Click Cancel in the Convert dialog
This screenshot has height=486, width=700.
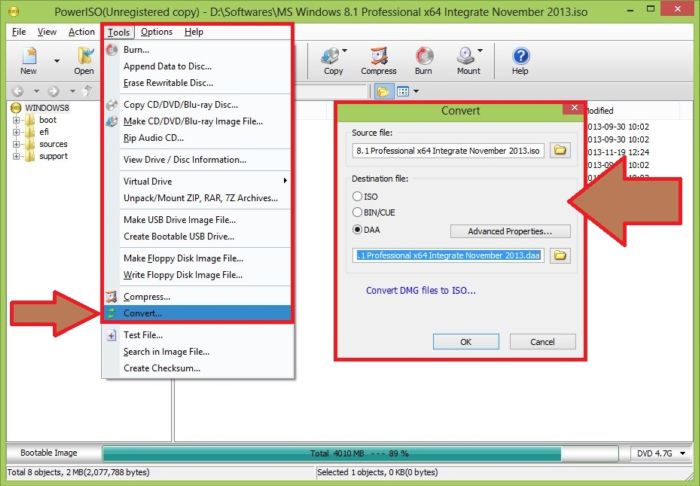coord(542,342)
